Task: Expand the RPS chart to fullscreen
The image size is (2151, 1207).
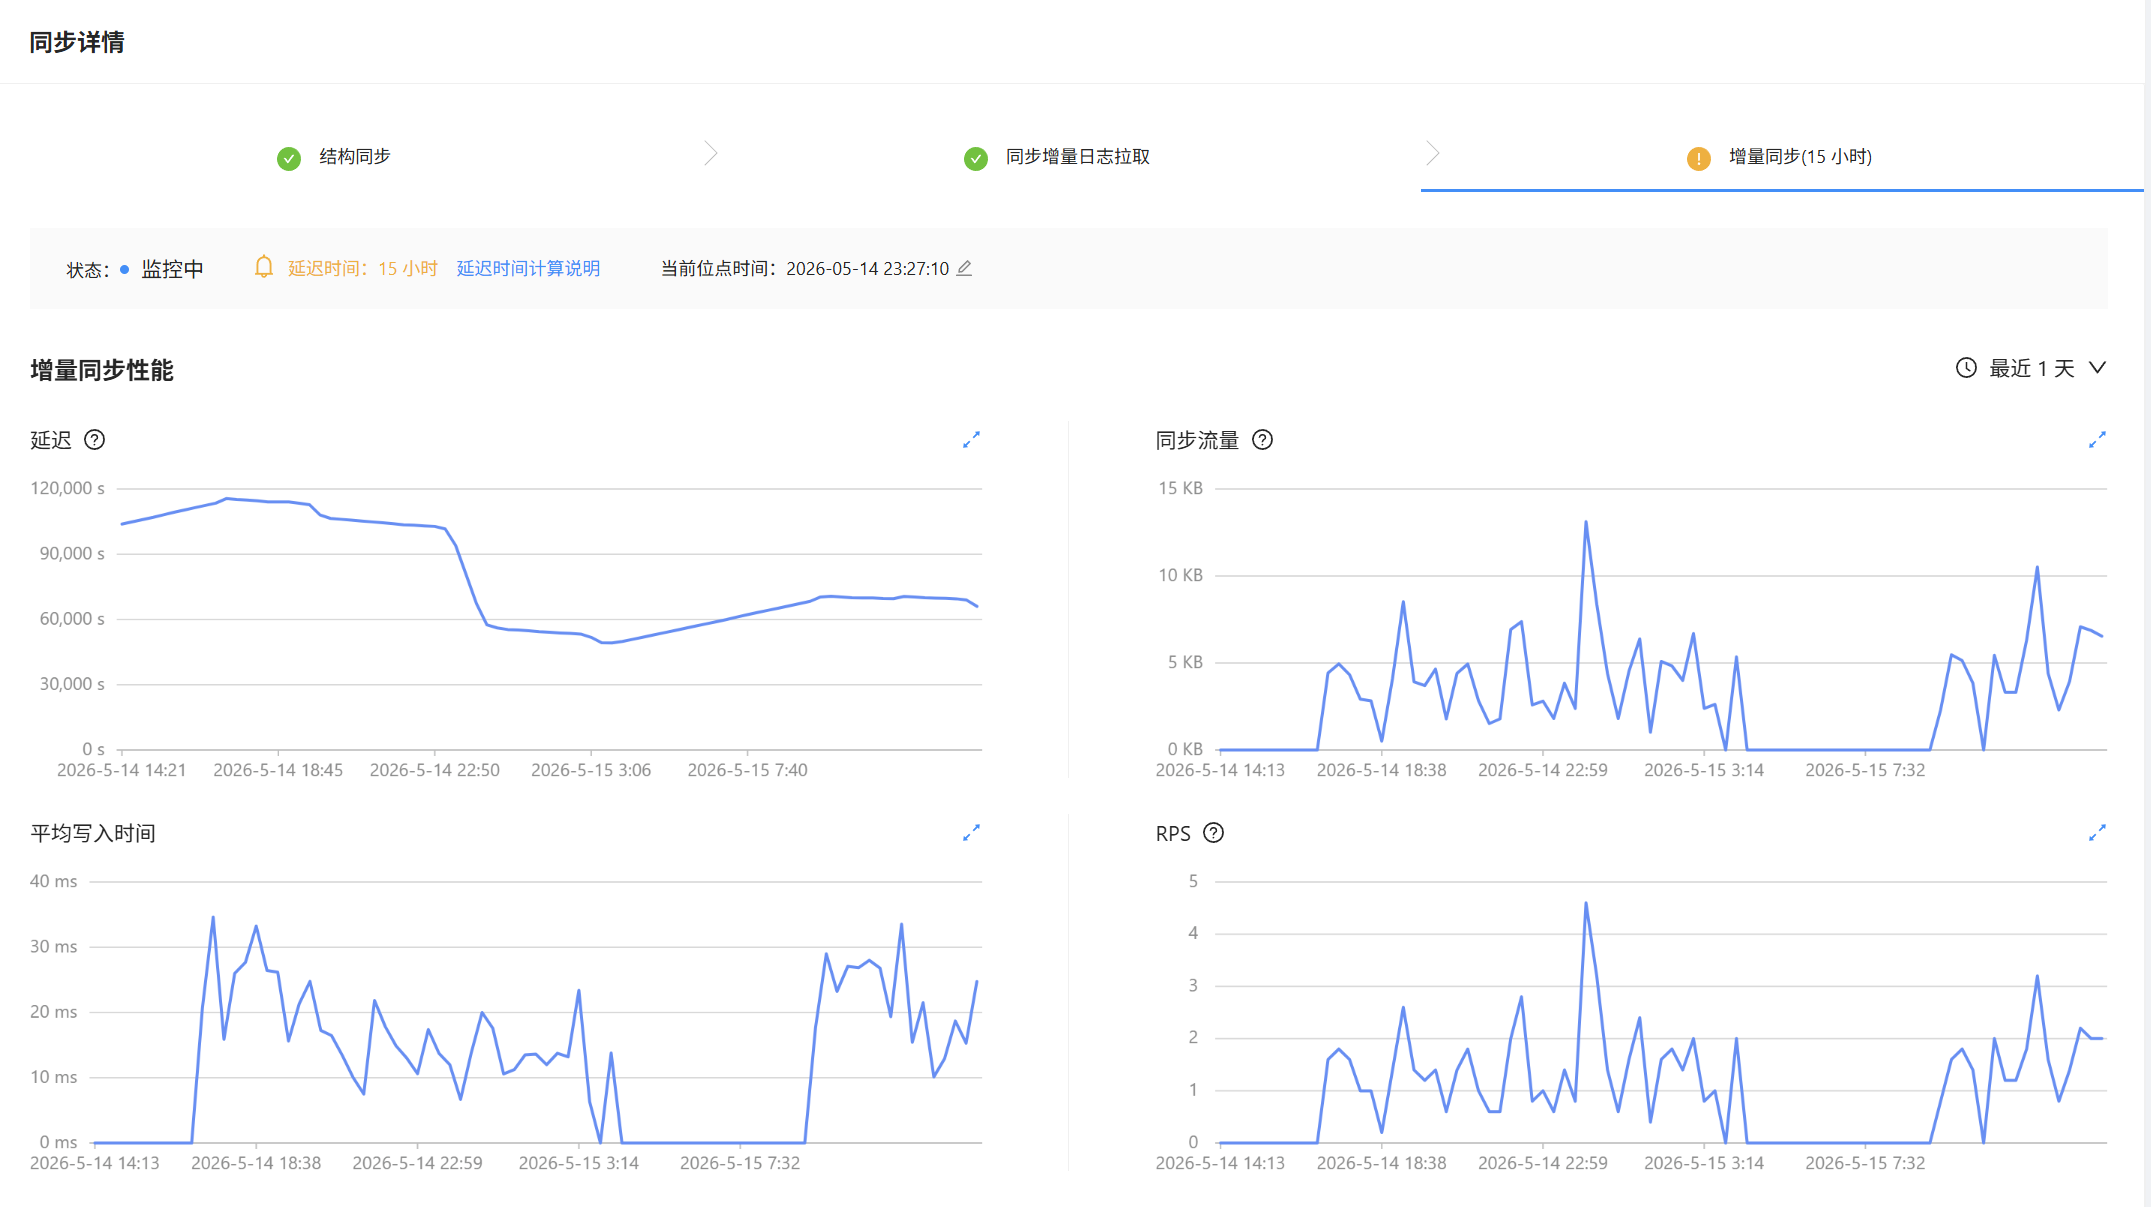Action: coord(2097,833)
